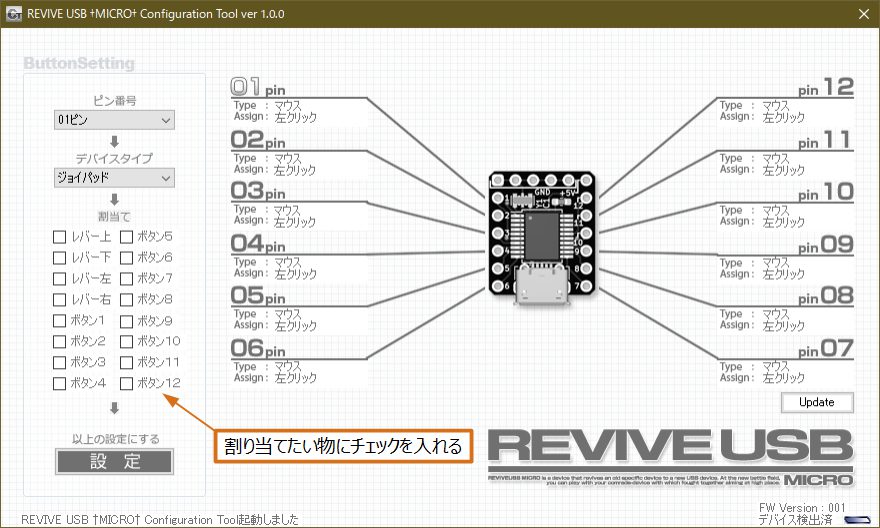
Task: Click the startup status message at bottom
Action: tap(160, 520)
